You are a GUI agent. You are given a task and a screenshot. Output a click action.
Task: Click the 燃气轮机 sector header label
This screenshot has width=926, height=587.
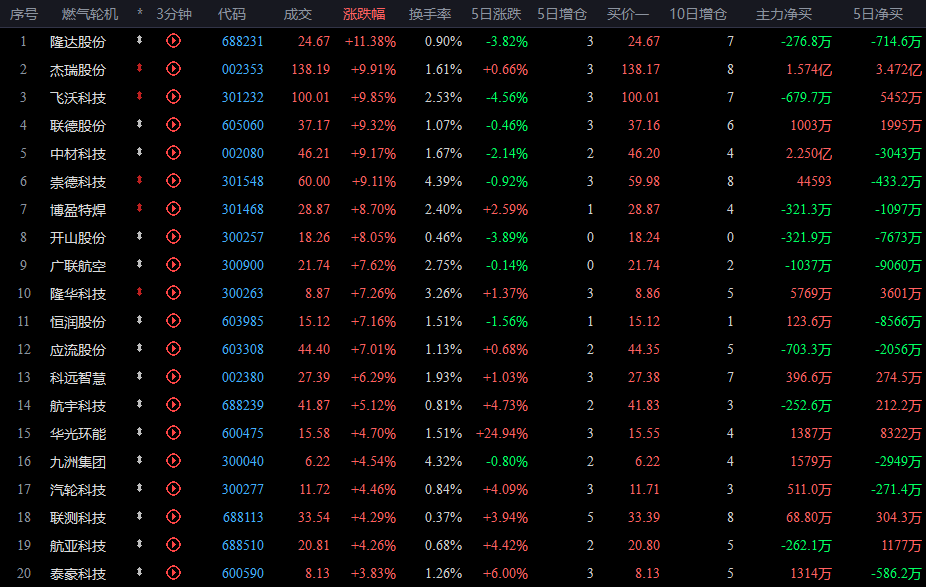[90, 14]
